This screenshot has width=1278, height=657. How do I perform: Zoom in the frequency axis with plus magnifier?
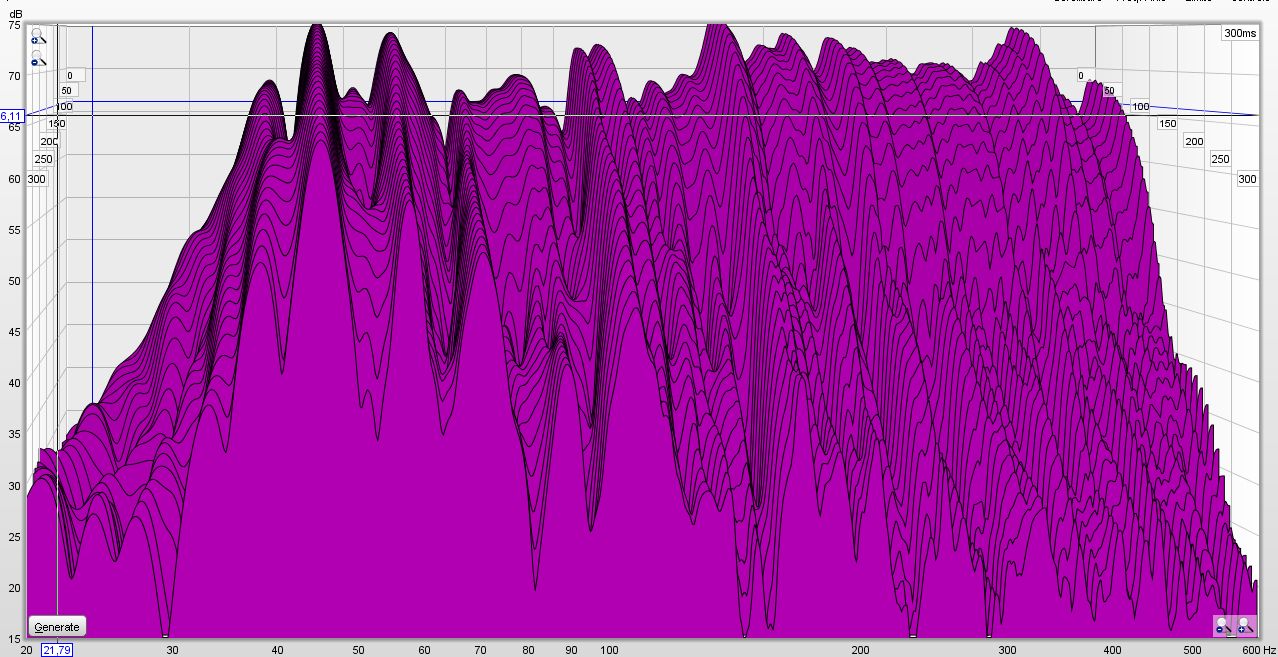click(1245, 627)
